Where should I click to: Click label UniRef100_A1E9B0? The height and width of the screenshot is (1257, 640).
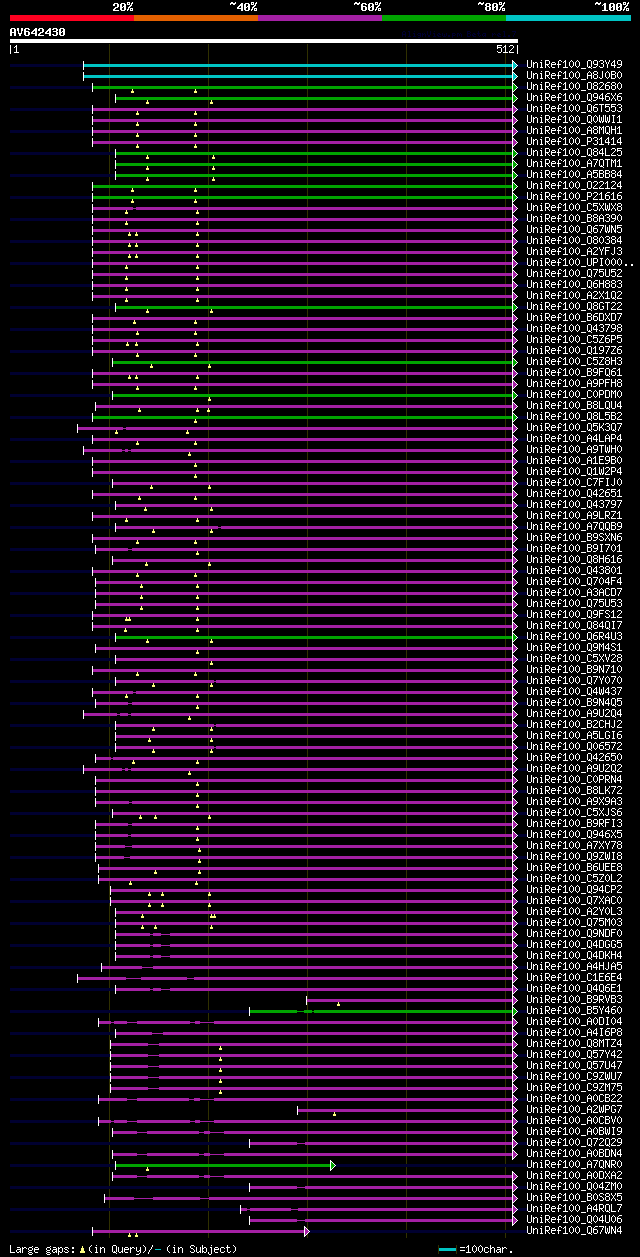[574, 461]
